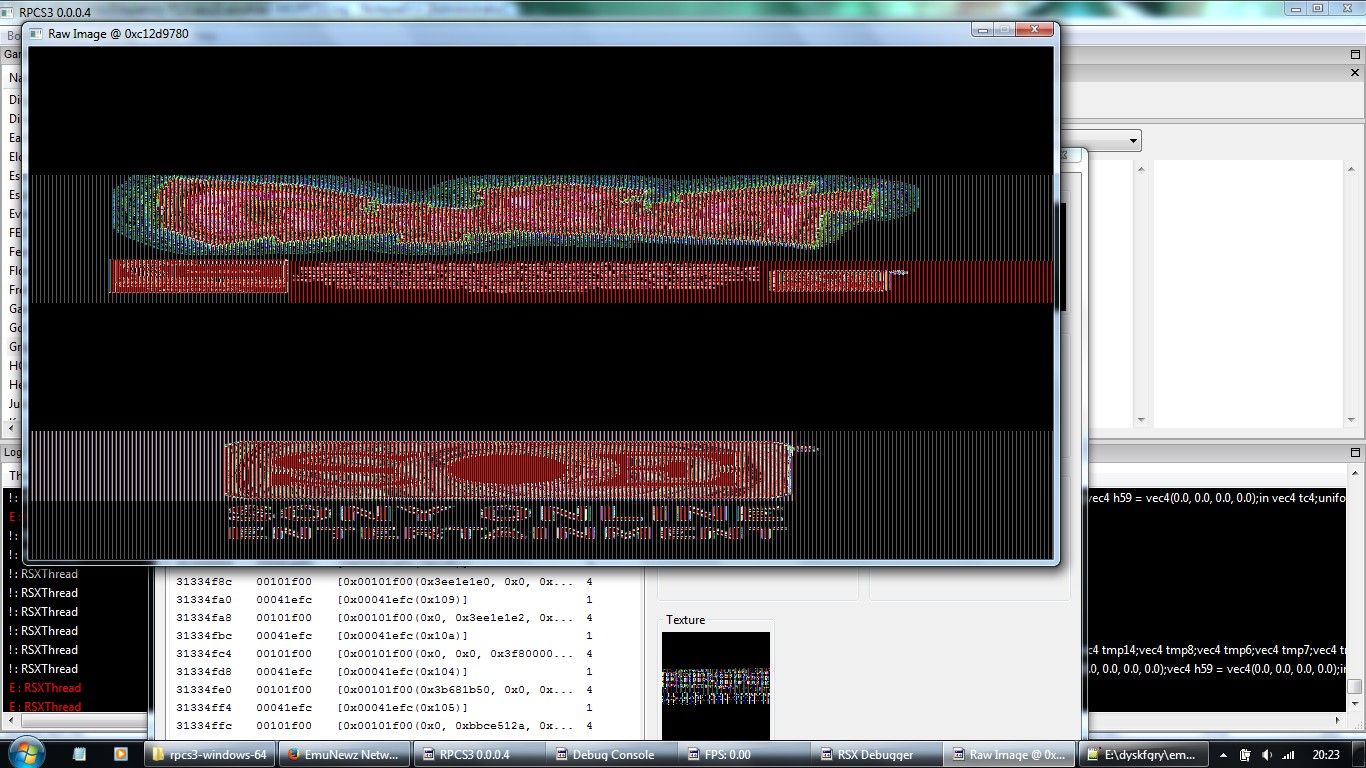1366x768 pixels.
Task: Switch to the RSX Debugger taskbar button
Action: point(878,754)
